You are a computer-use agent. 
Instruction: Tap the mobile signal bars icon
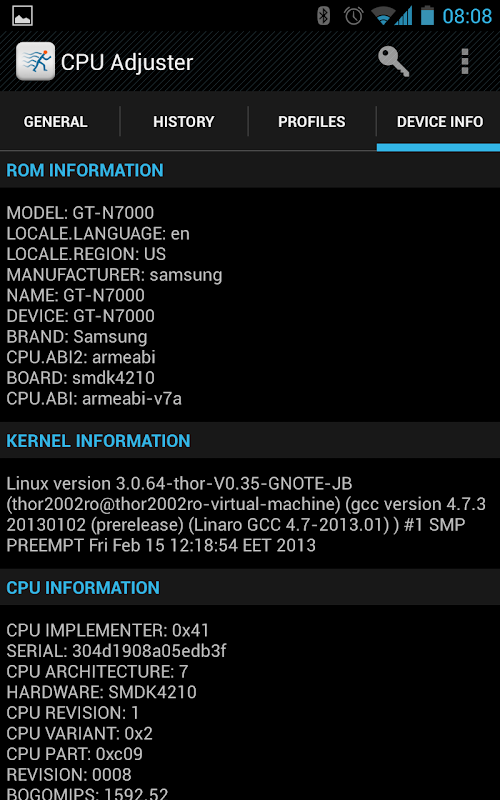coord(403,16)
